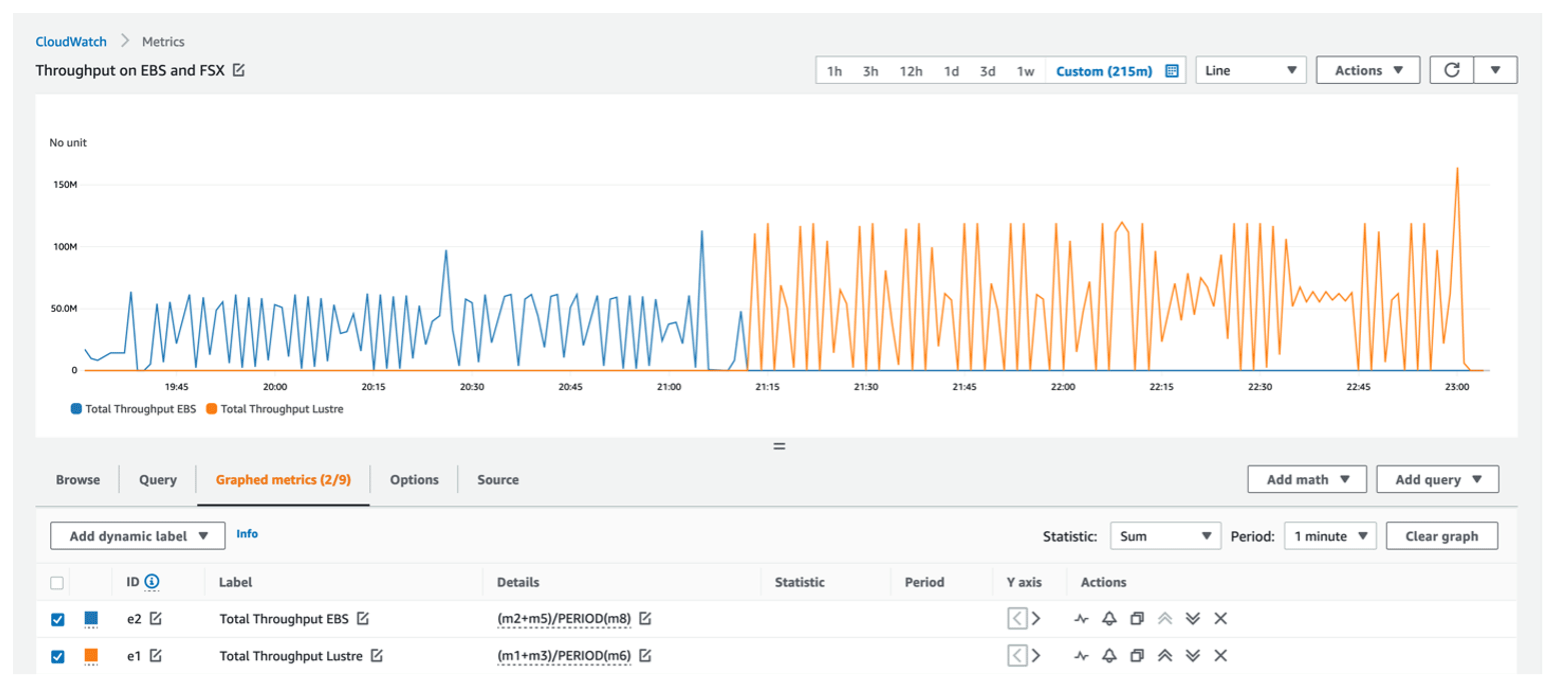Open the Period 1 minute dropdown

coord(1330,536)
